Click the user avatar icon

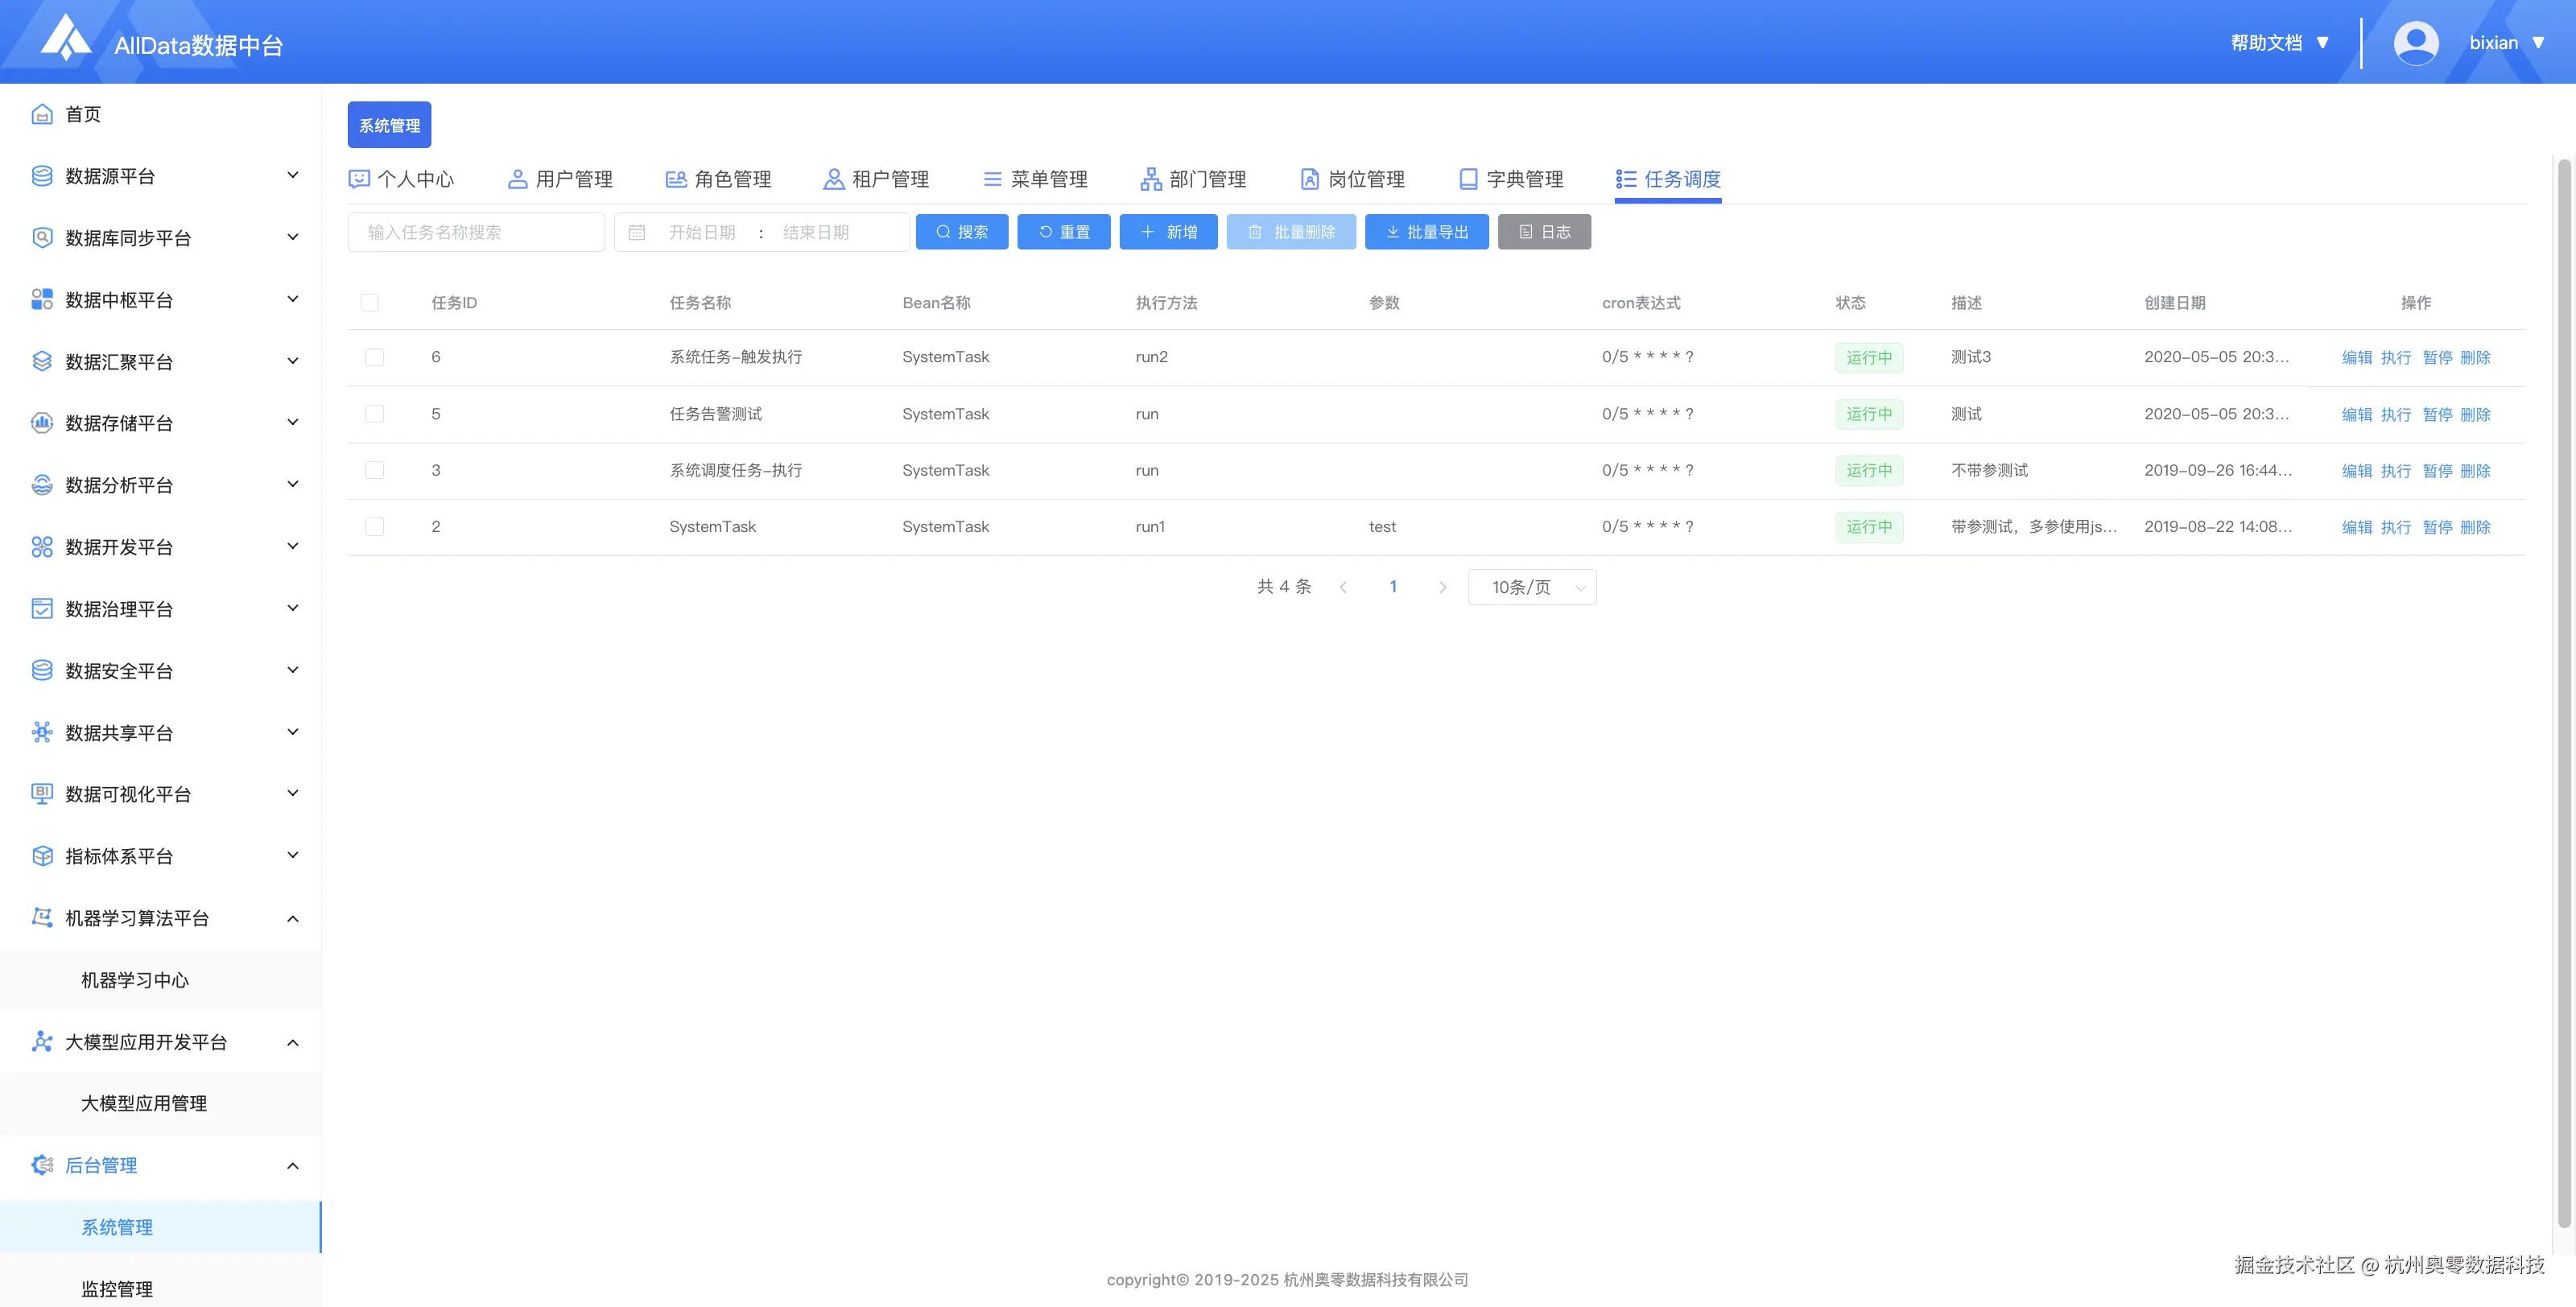tap(2415, 43)
